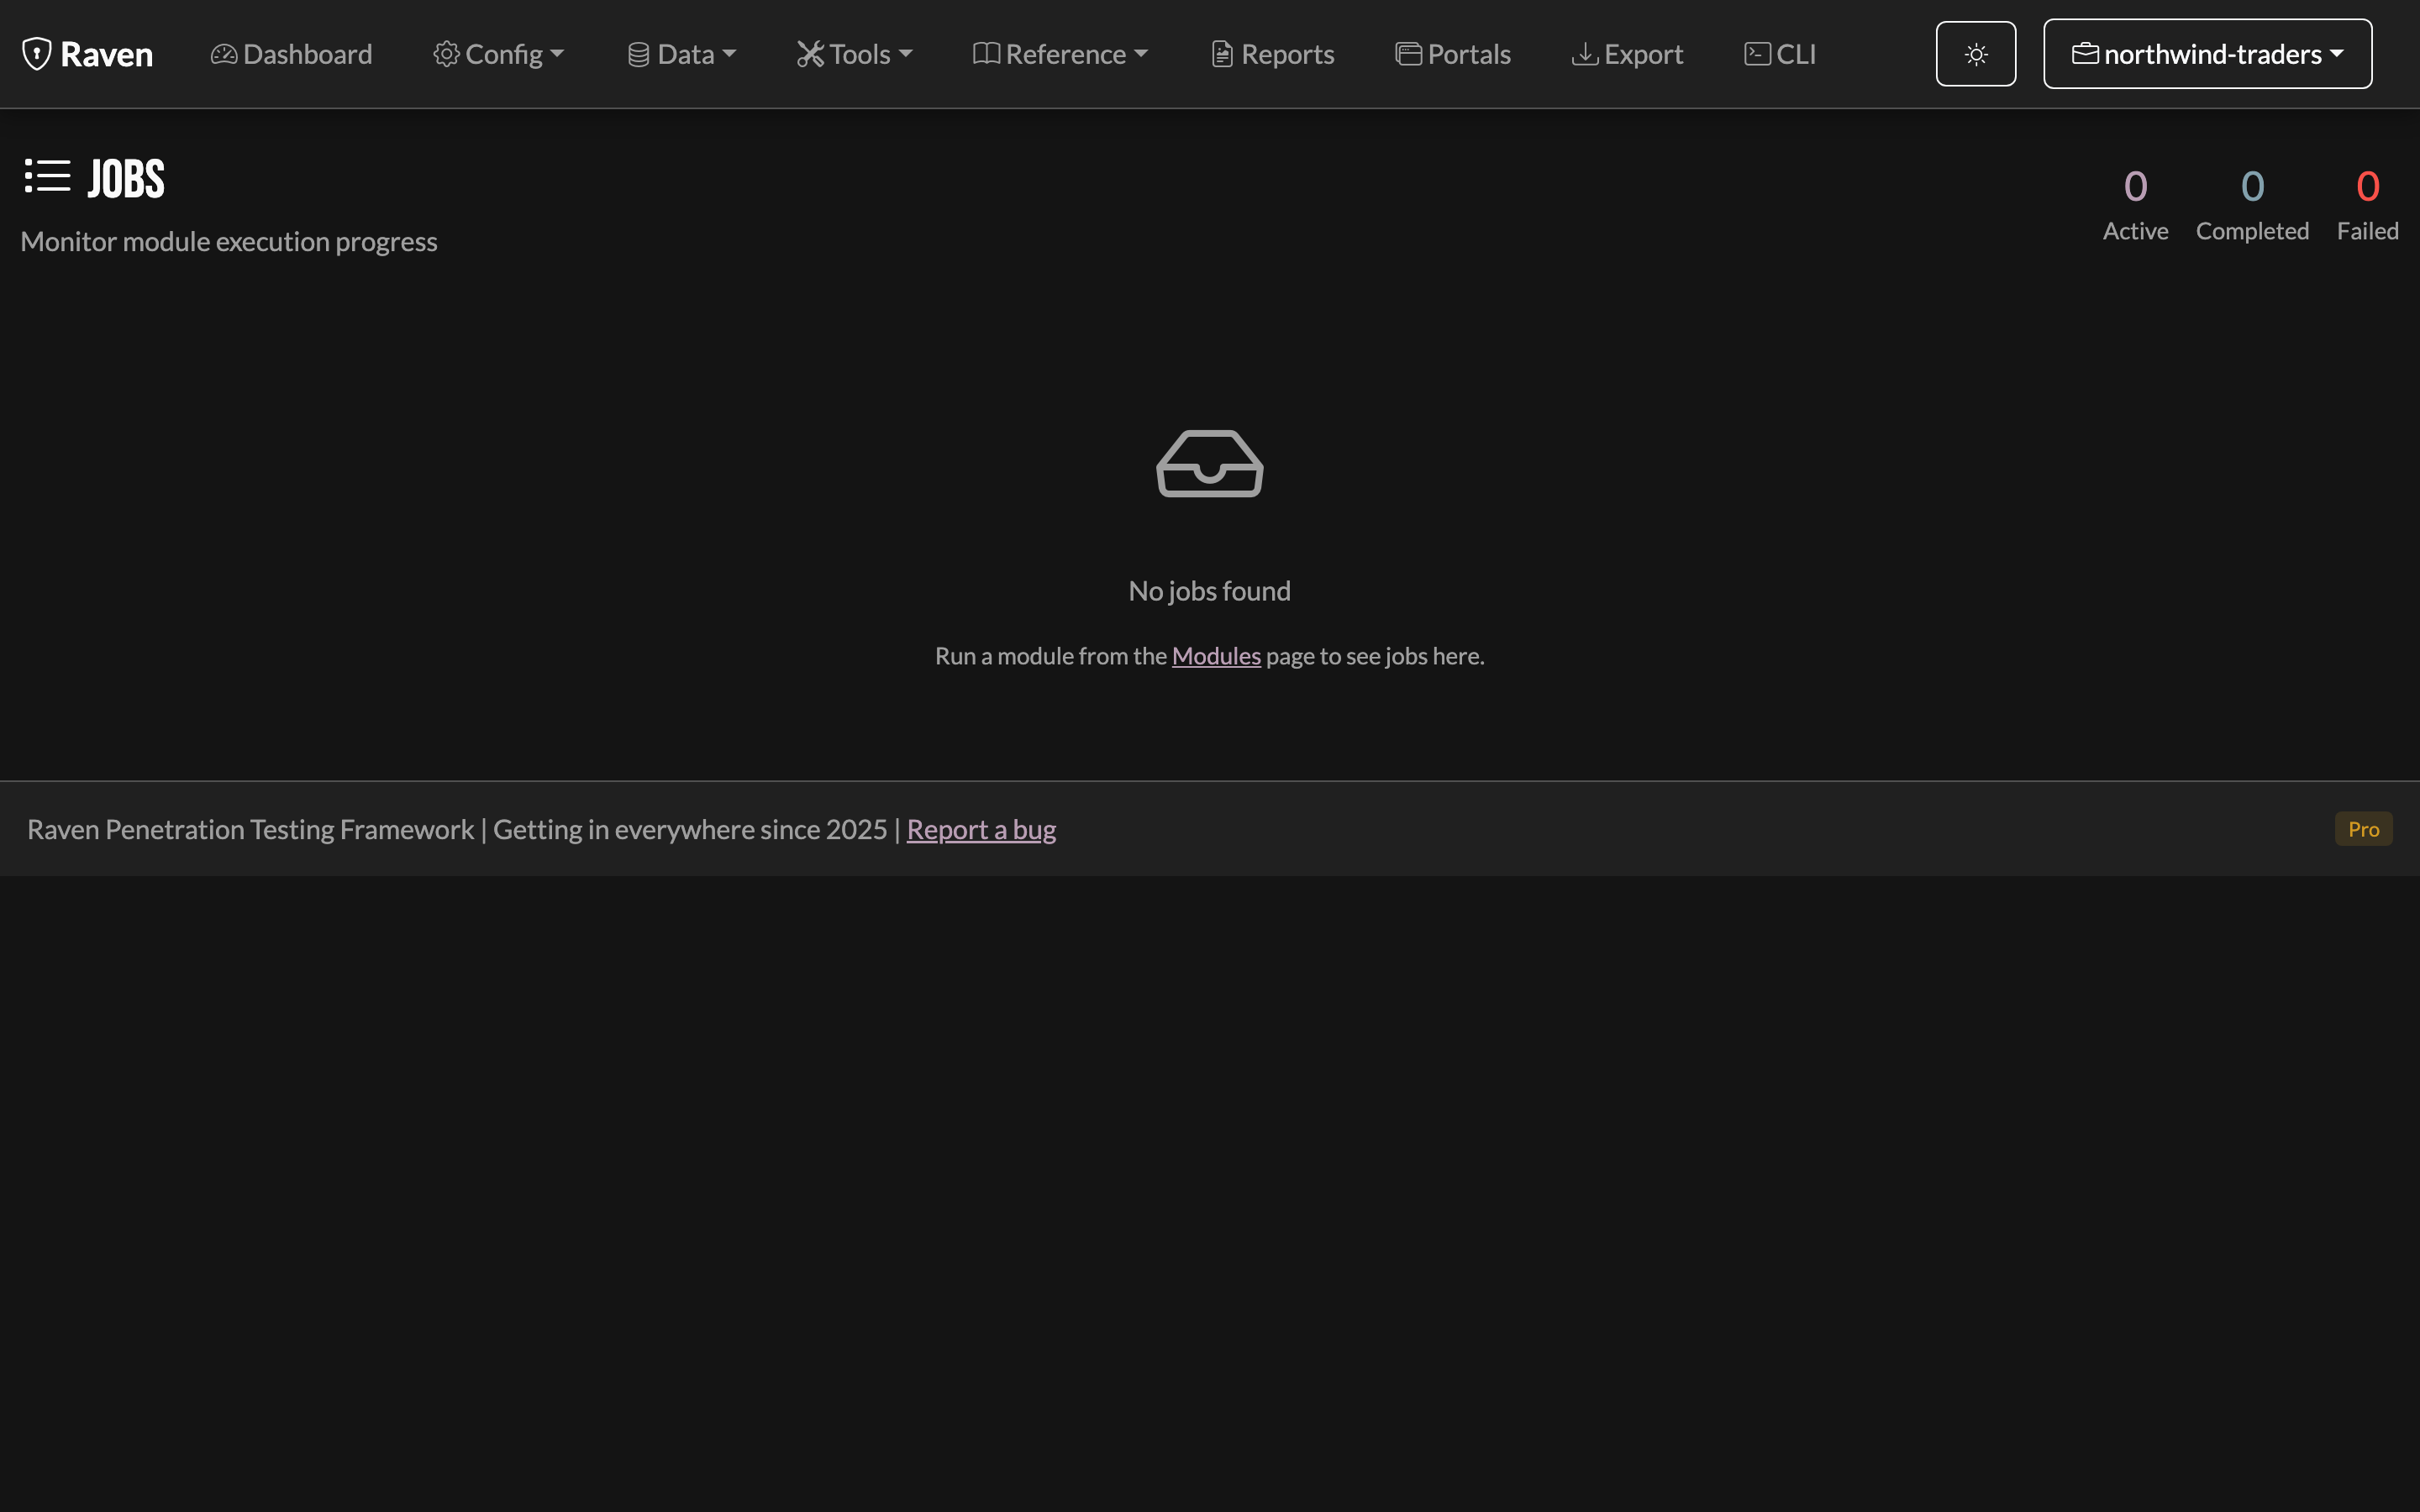Click the Tools wrench icon
Screen dimensions: 2420x1512
[x=810, y=54]
